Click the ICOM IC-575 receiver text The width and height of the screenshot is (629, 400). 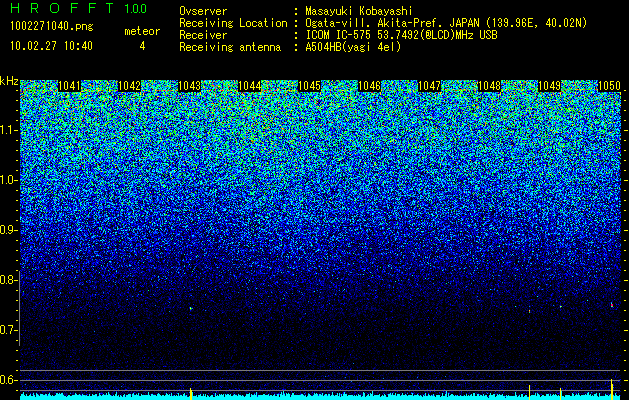point(401,35)
